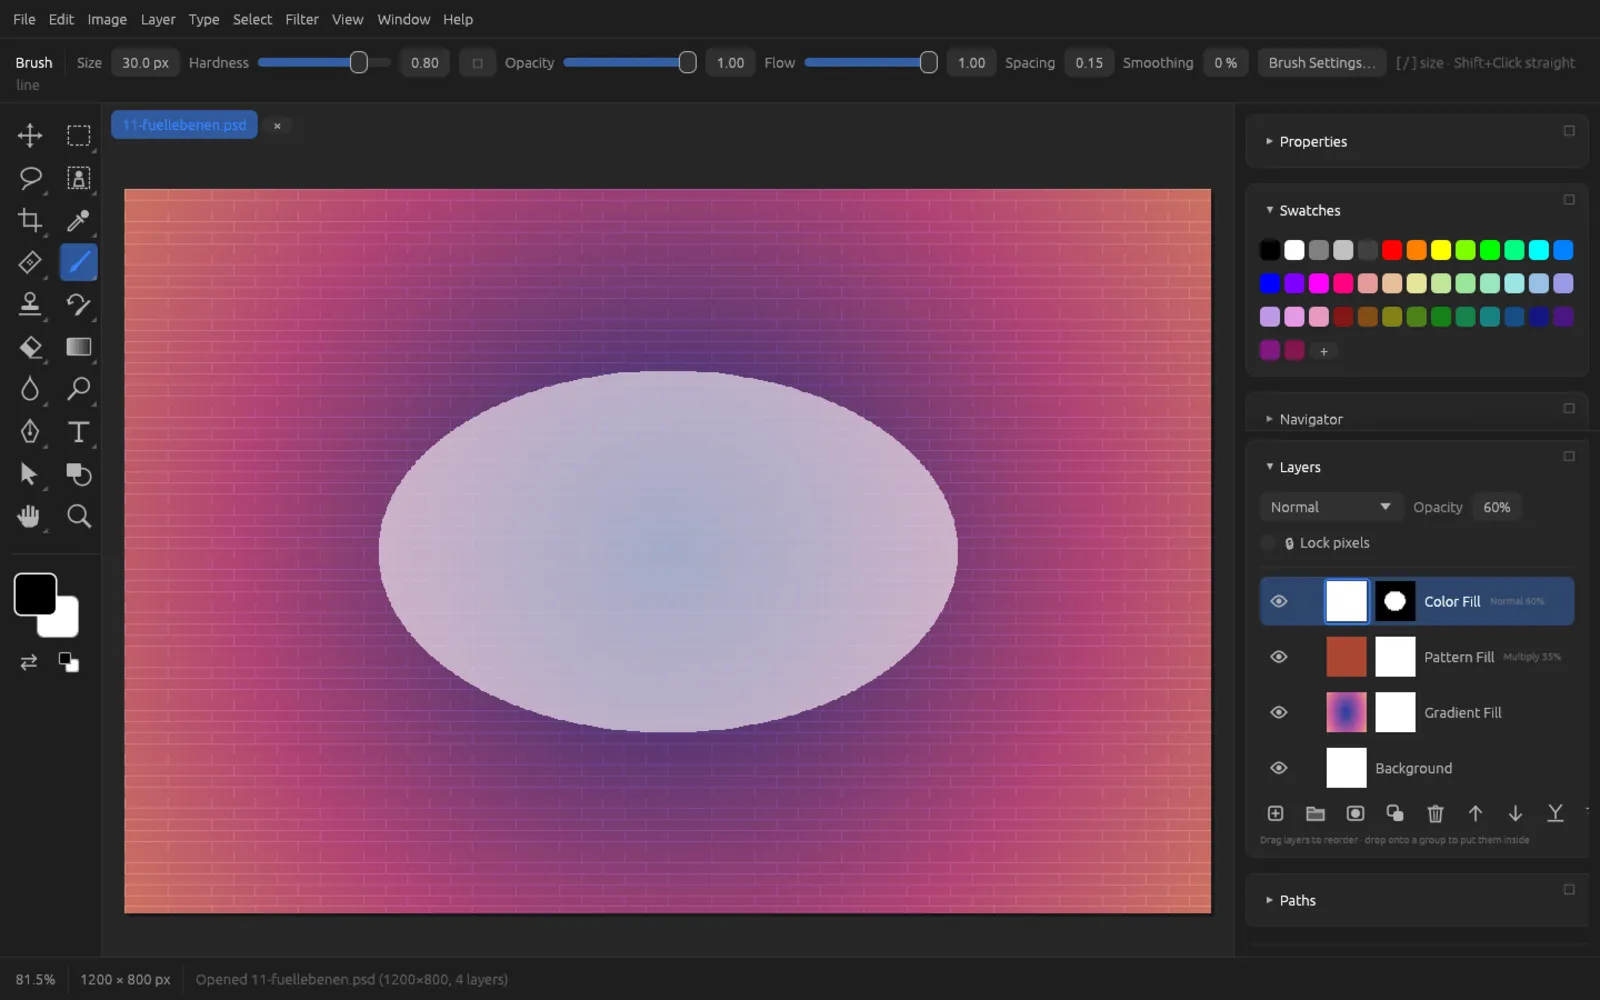Viewport: 1600px width, 1000px height.
Task: Select the Hand tool
Action: [30, 516]
